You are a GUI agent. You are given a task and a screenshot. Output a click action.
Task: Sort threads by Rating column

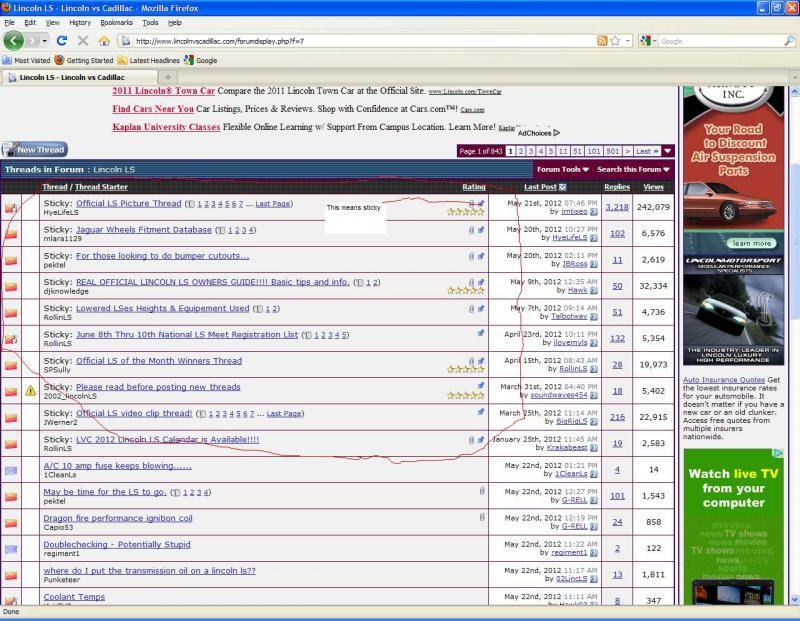click(x=474, y=187)
